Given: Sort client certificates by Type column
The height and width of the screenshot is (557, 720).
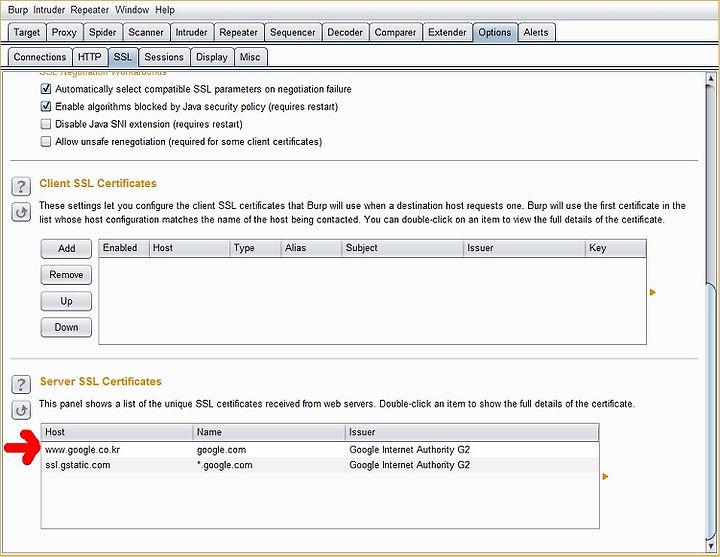Looking at the screenshot, I should (x=255, y=248).
